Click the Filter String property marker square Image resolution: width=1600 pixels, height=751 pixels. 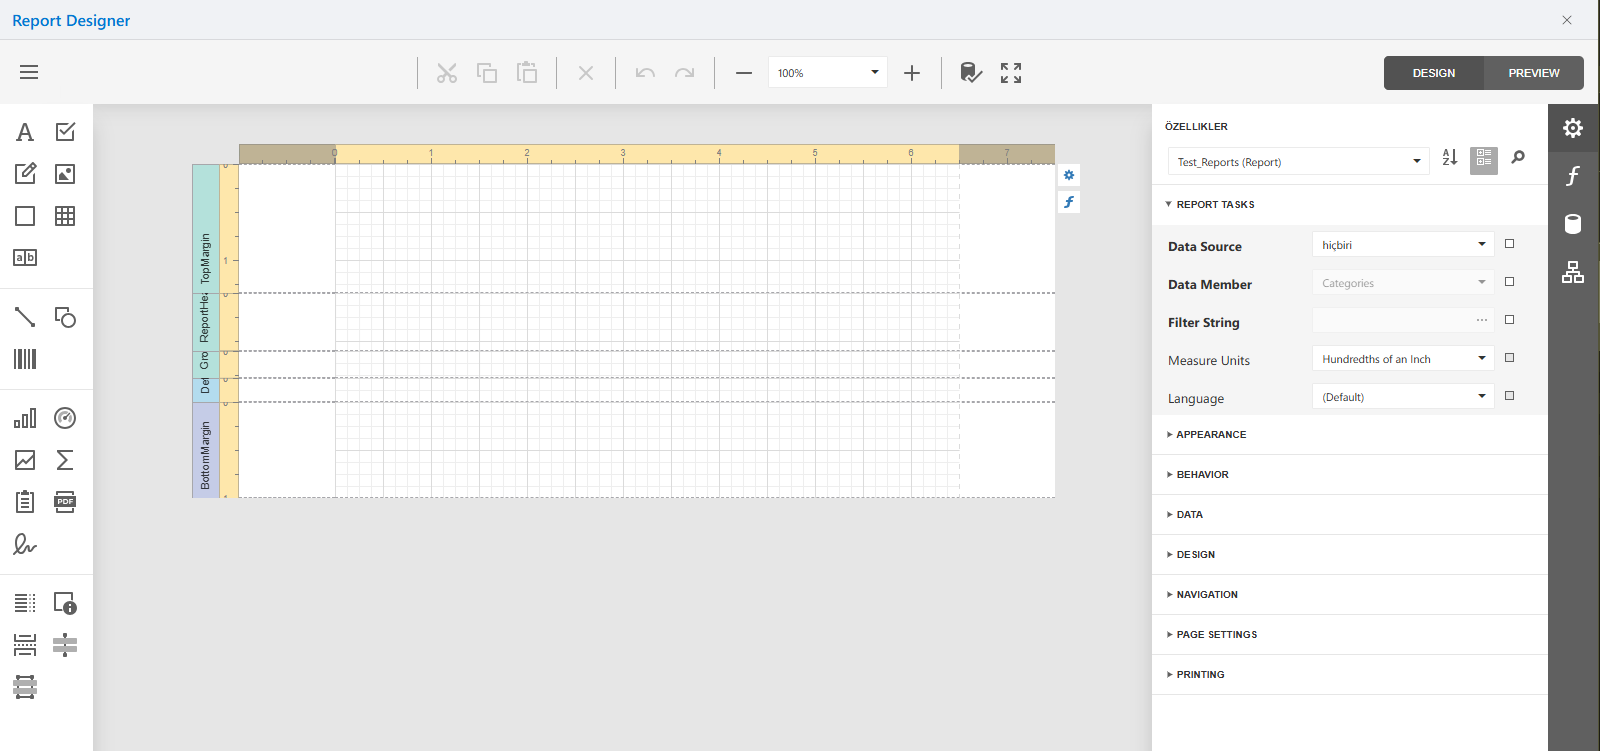(1510, 320)
